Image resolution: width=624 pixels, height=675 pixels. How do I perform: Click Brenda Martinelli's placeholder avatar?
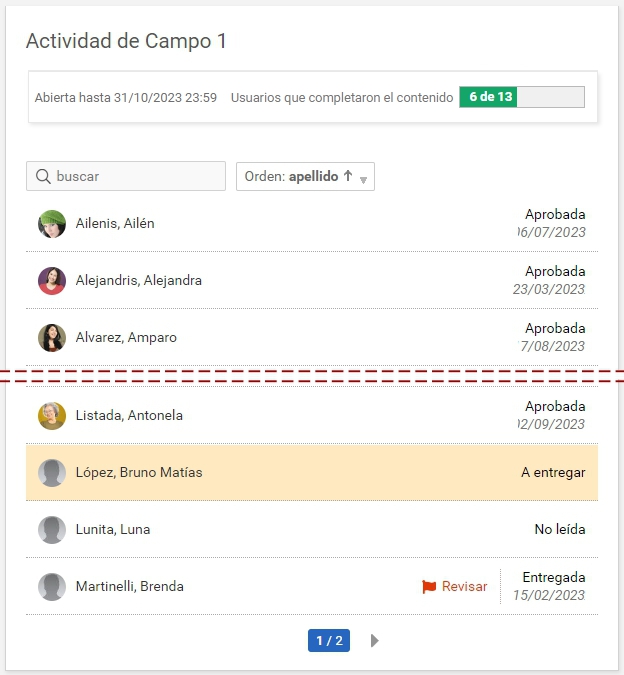(52, 587)
